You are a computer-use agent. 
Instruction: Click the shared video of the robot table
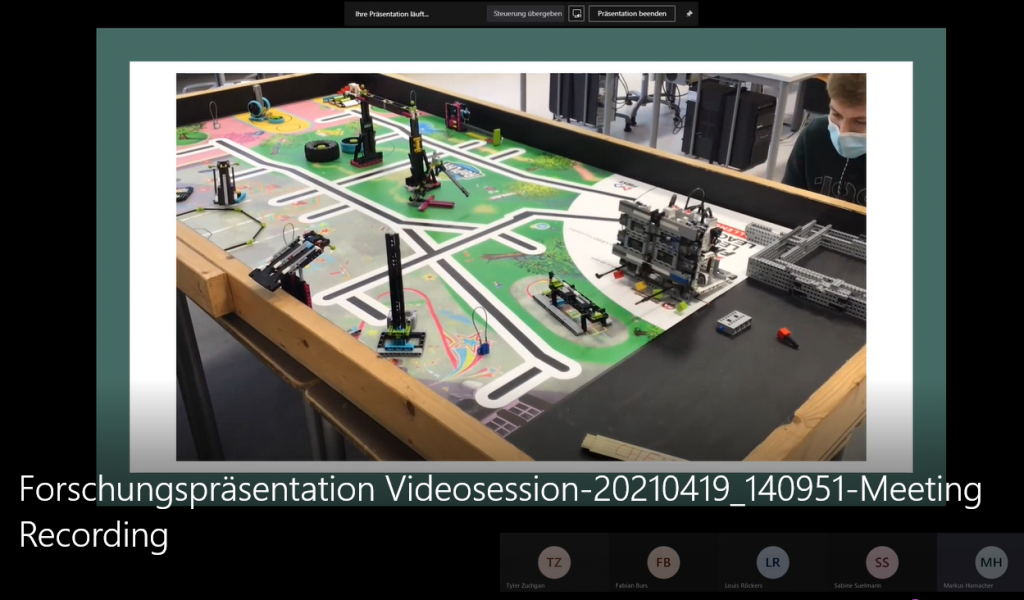tap(520, 266)
